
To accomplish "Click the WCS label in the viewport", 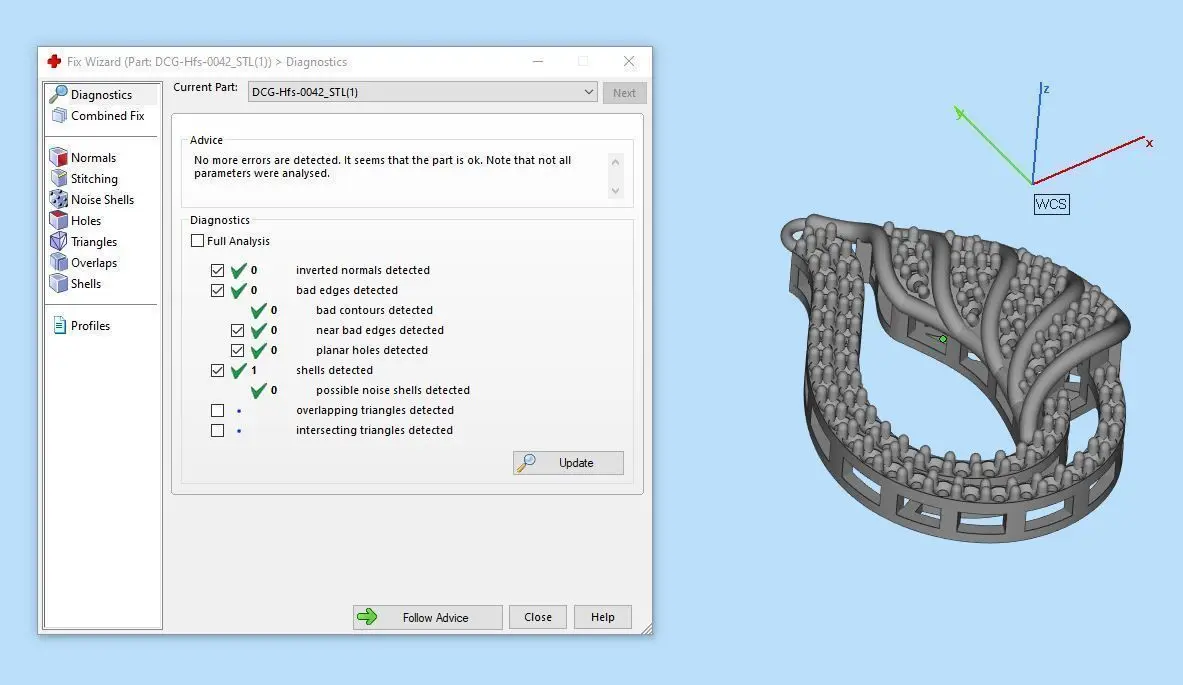I will (x=1051, y=204).
